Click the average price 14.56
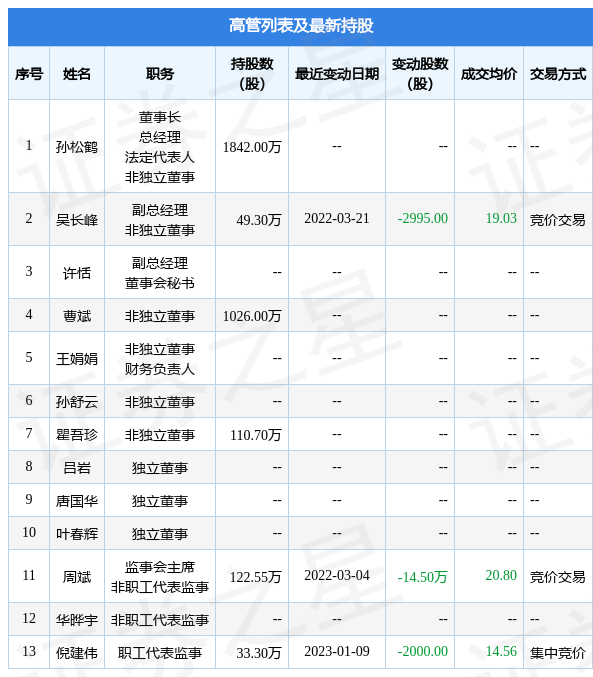 click(x=501, y=652)
